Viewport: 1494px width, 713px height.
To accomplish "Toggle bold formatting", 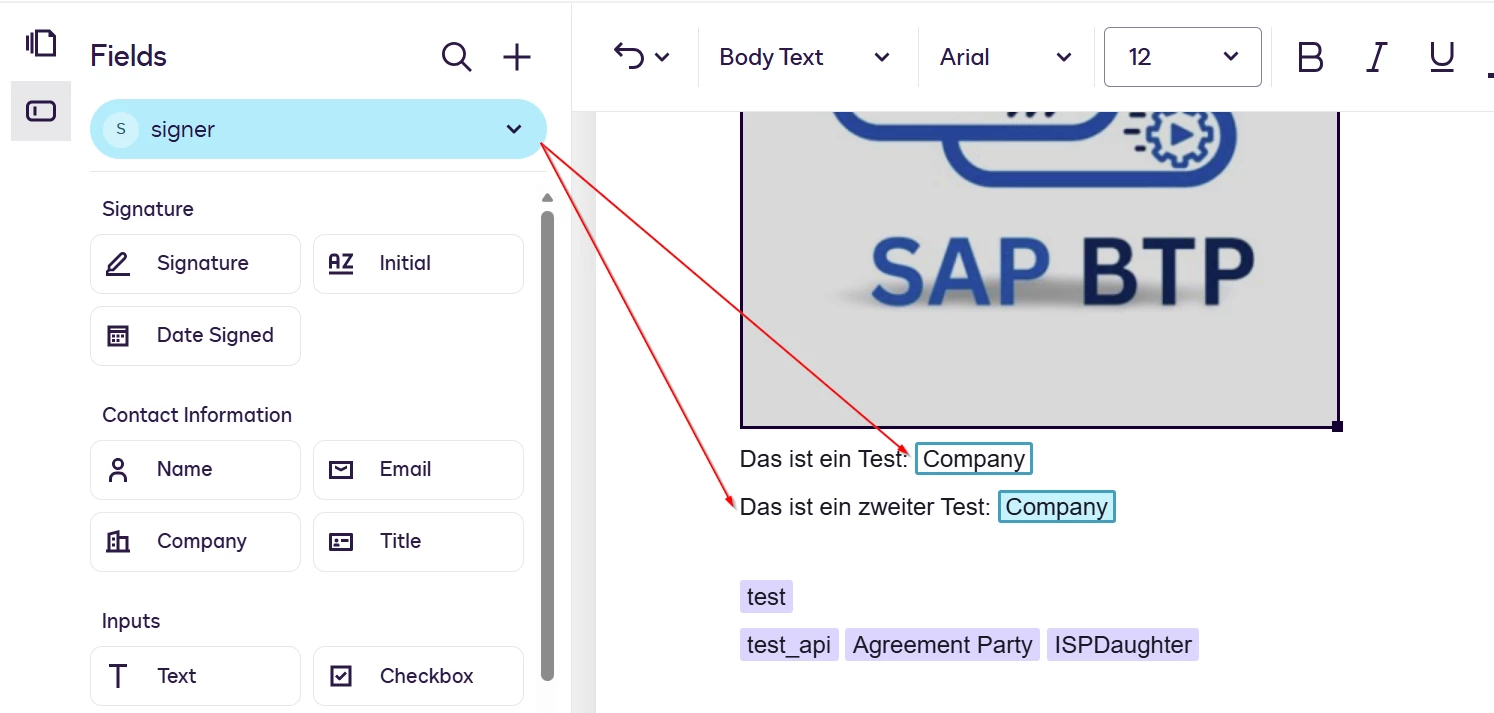I will tap(1310, 58).
